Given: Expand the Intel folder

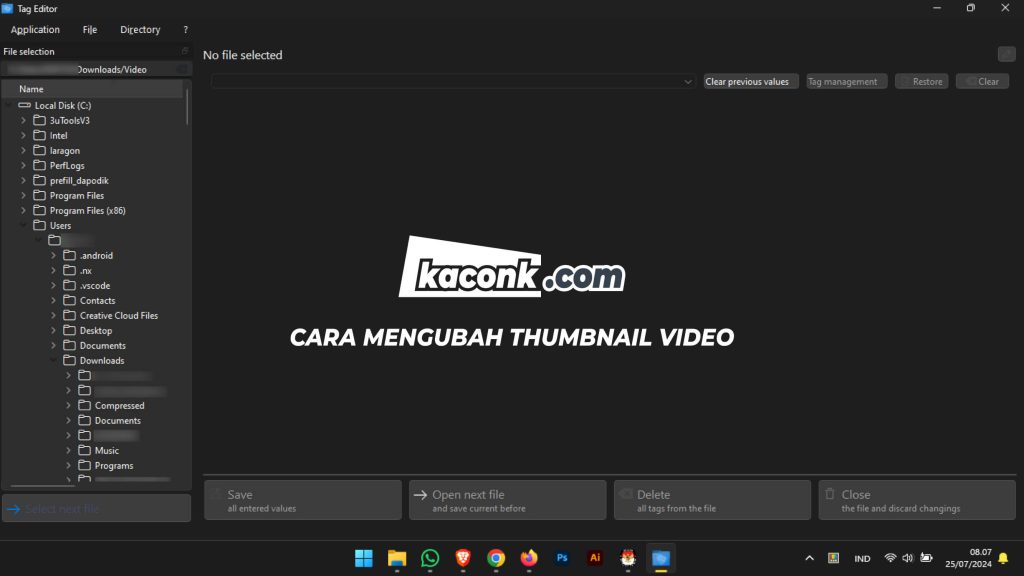Looking at the screenshot, I should pos(24,135).
